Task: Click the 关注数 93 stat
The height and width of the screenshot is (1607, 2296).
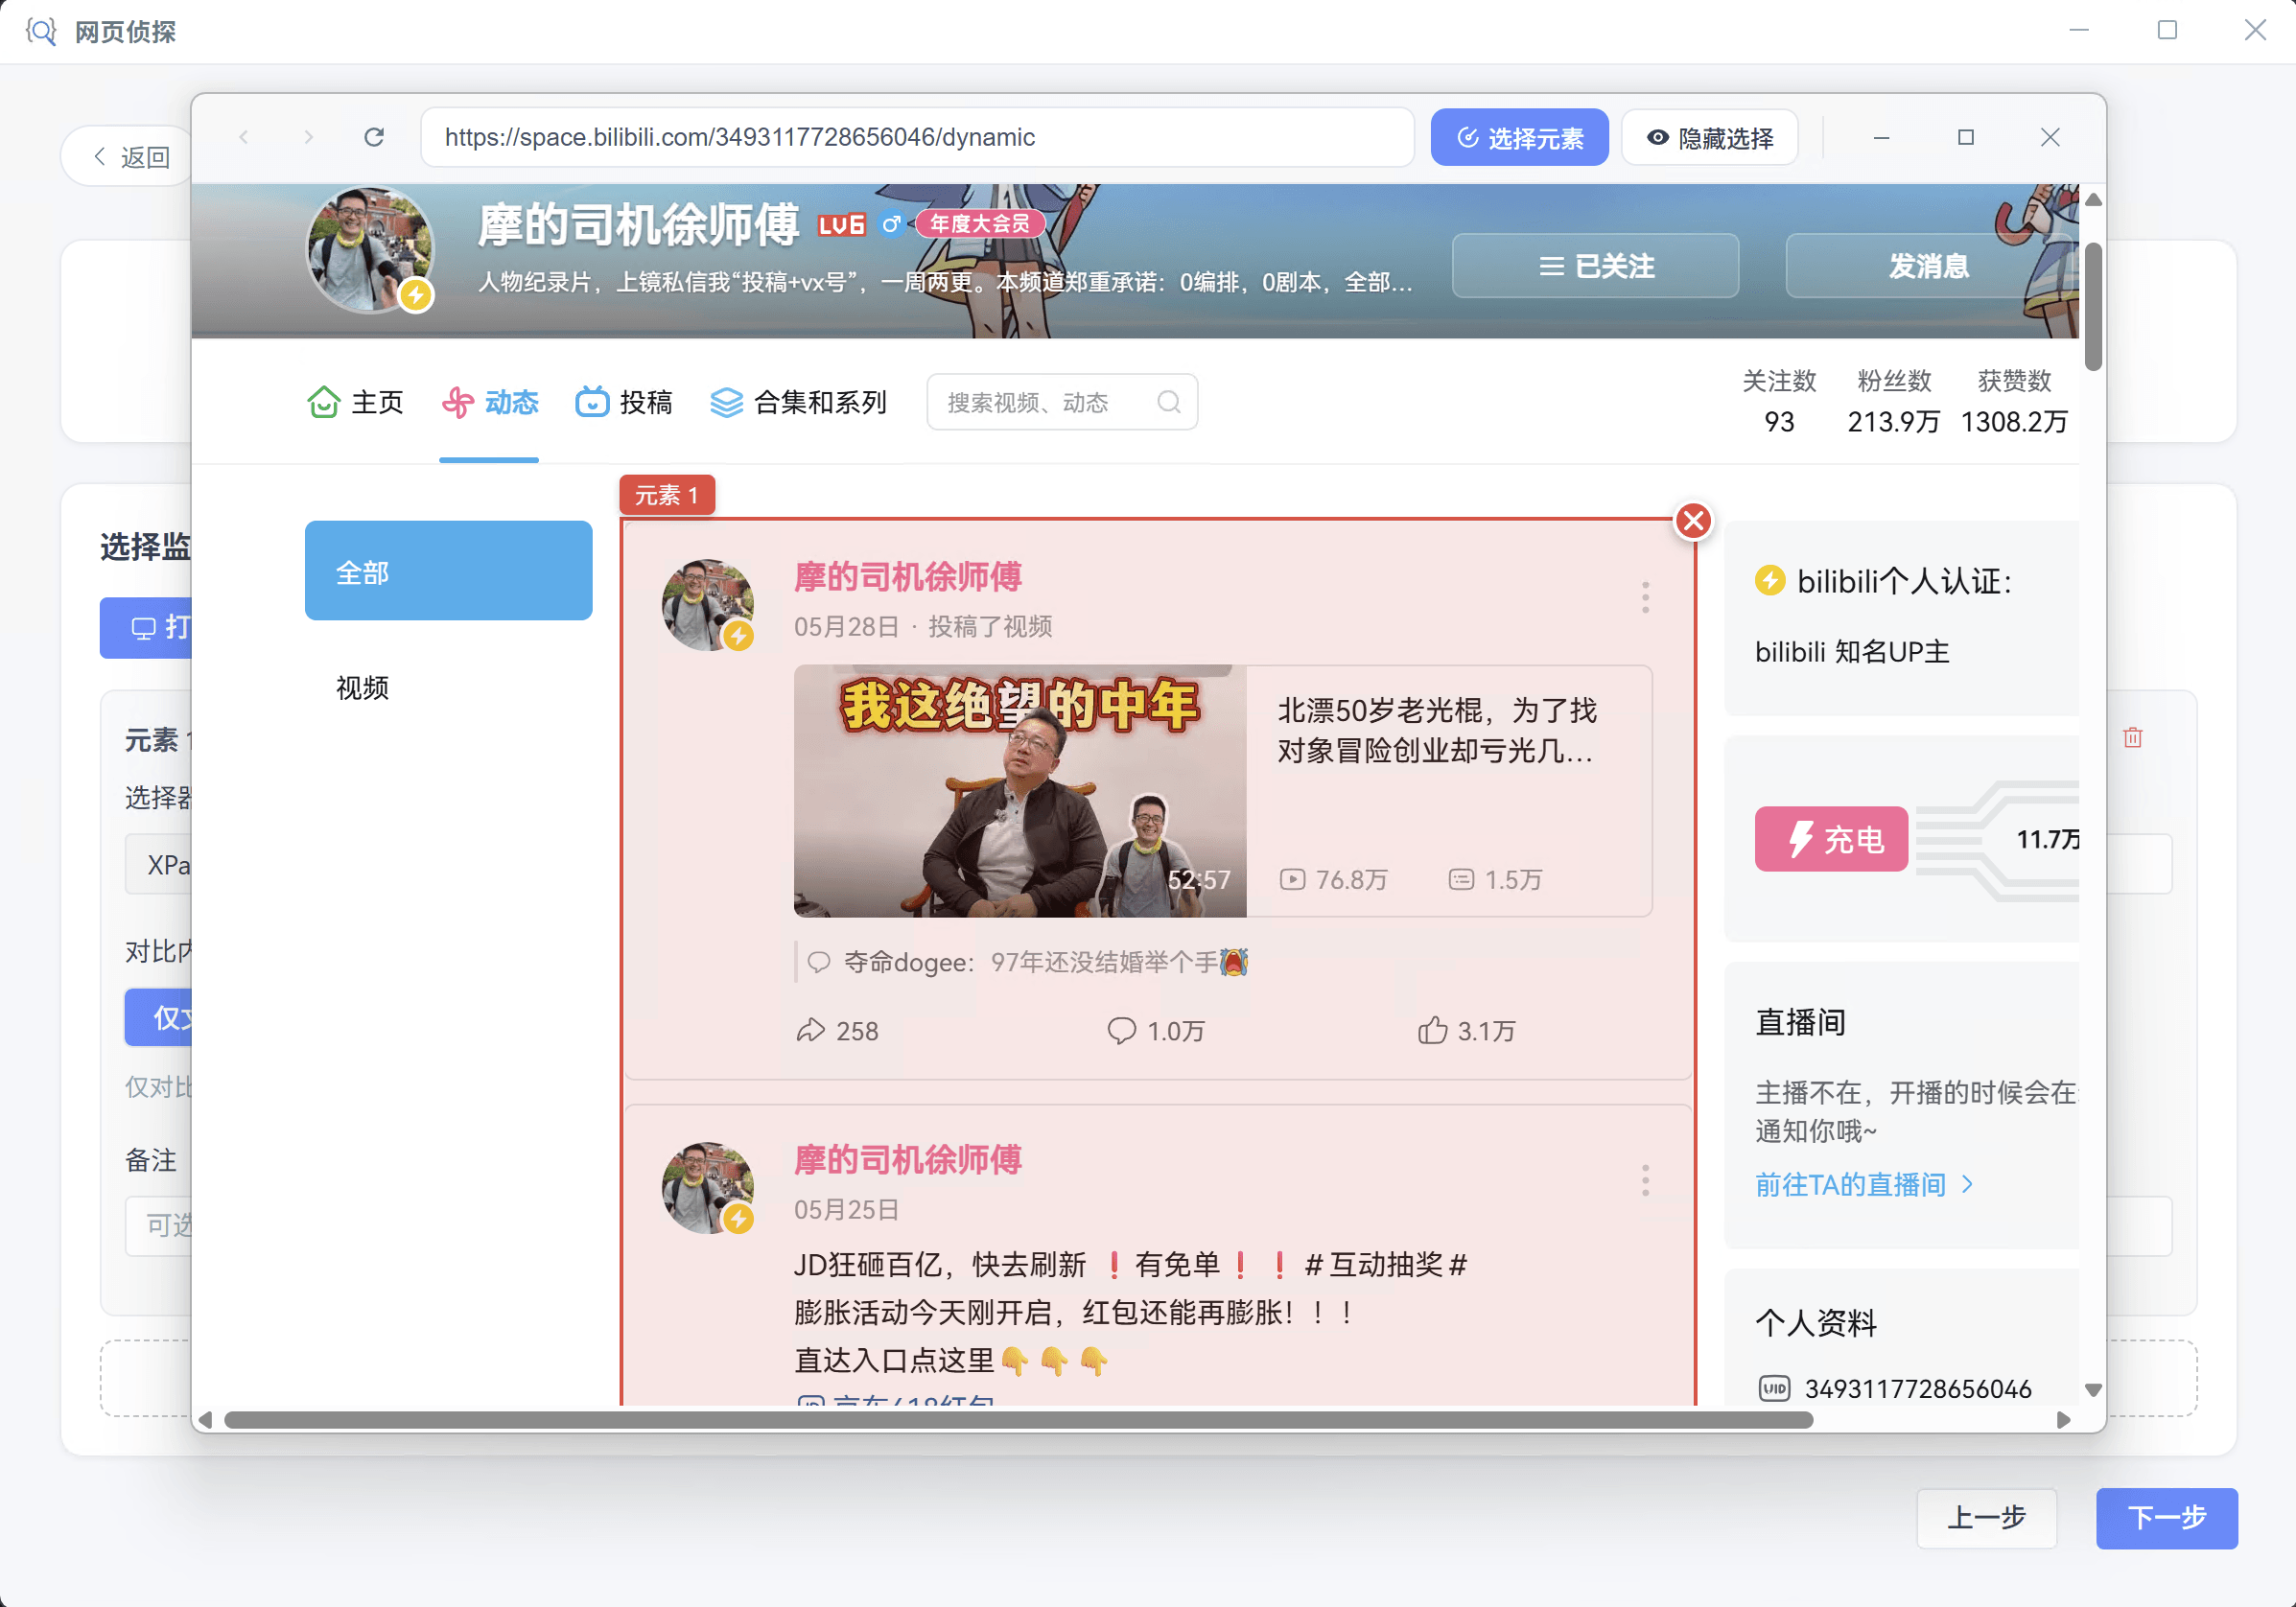Action: tap(1779, 401)
